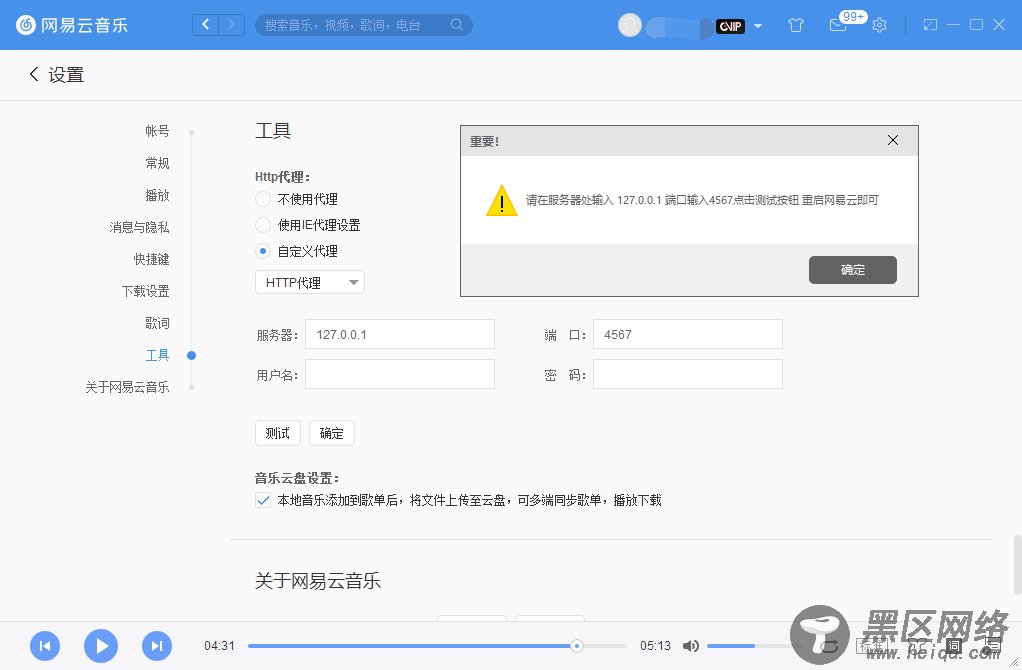Go to 常规 settings section
The width and height of the screenshot is (1022, 670).
[157, 163]
